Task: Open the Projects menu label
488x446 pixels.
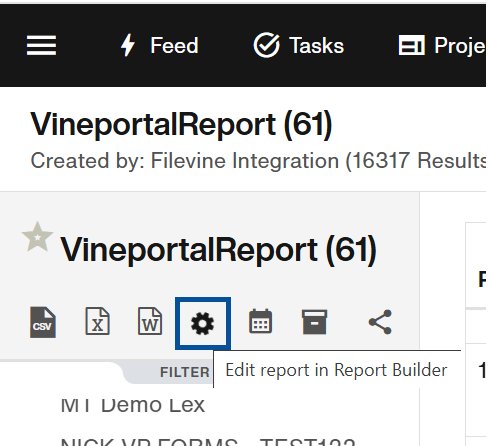Action: point(460,45)
